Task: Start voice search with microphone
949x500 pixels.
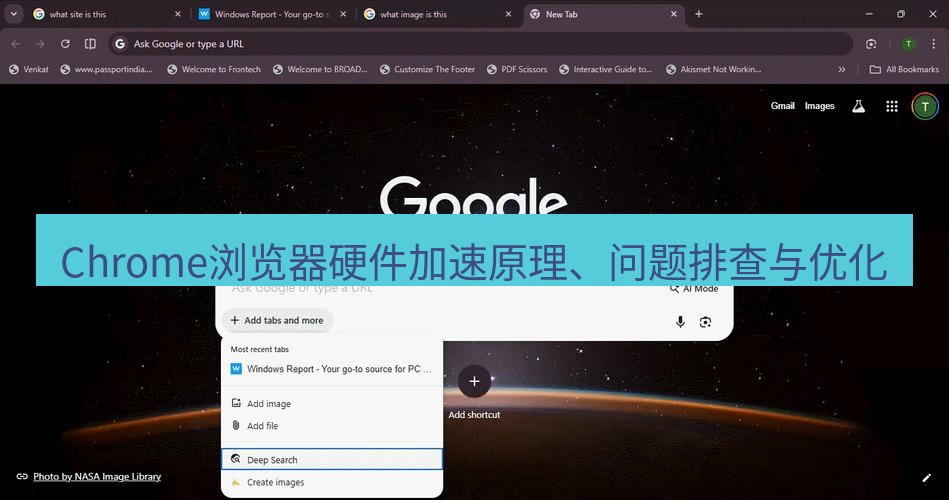Action: [680, 322]
